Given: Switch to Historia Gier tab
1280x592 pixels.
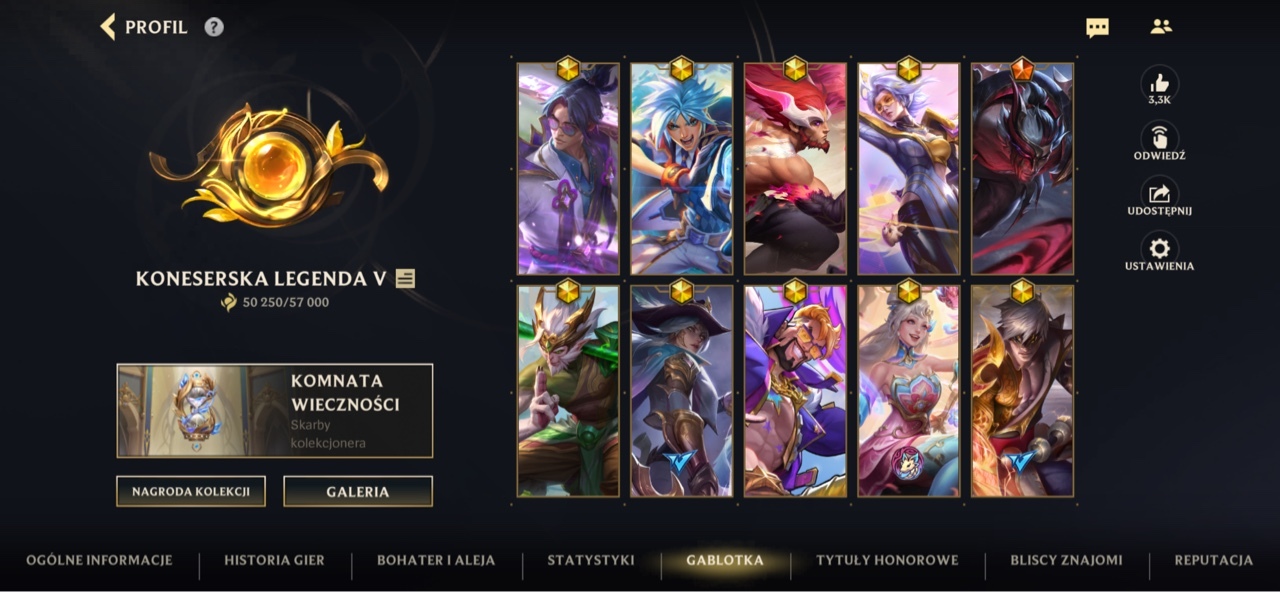Looking at the screenshot, I should click(274, 560).
